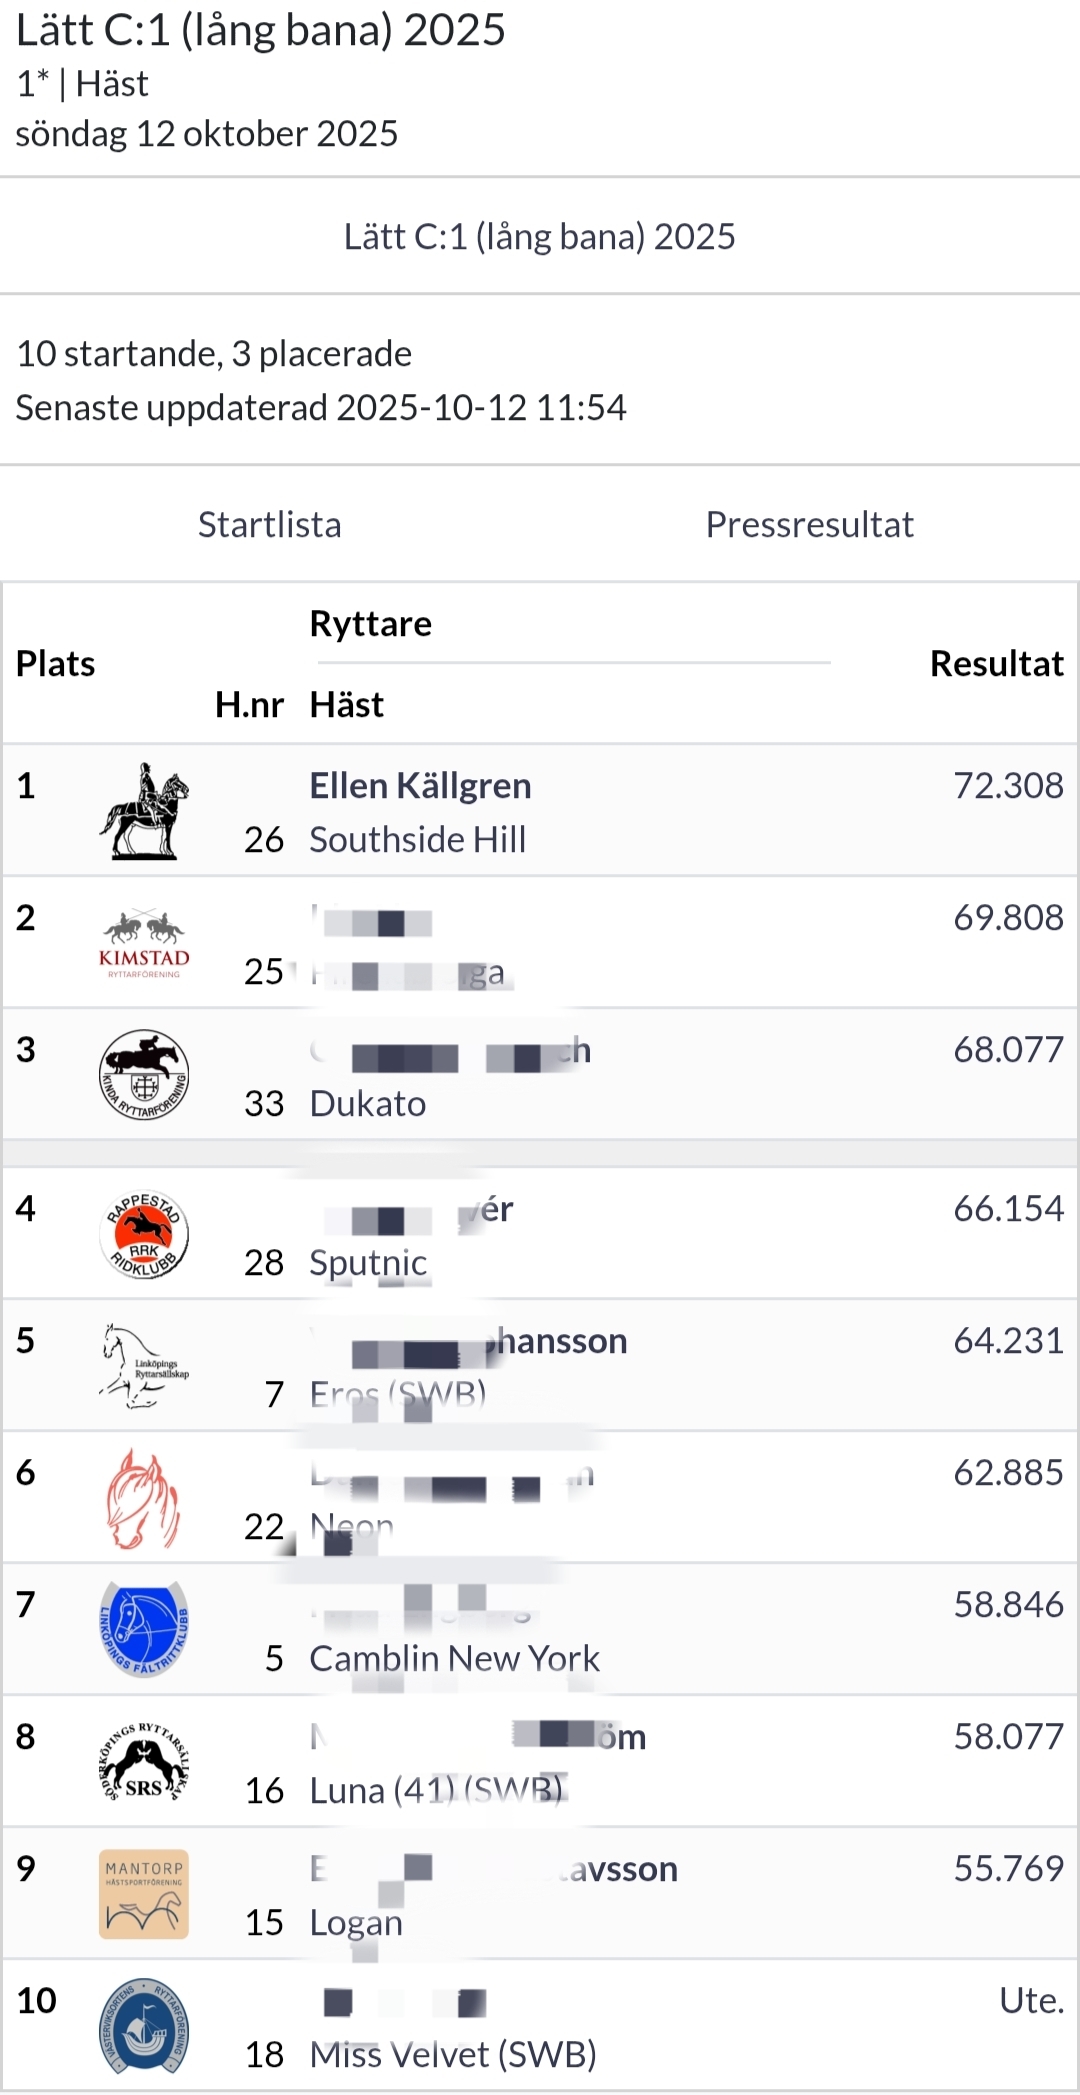The height and width of the screenshot is (2095, 1080).
Task: Click the Plats column header
Action: tap(56, 664)
